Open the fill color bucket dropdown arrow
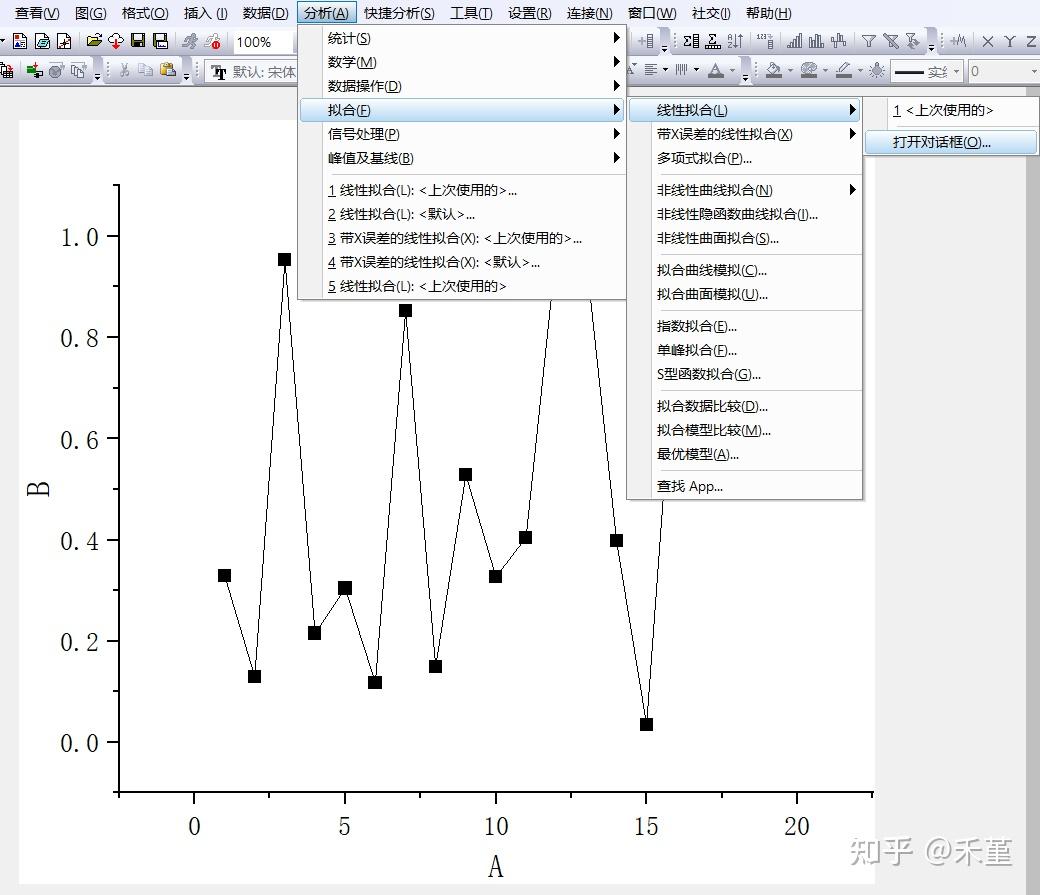 (x=790, y=70)
